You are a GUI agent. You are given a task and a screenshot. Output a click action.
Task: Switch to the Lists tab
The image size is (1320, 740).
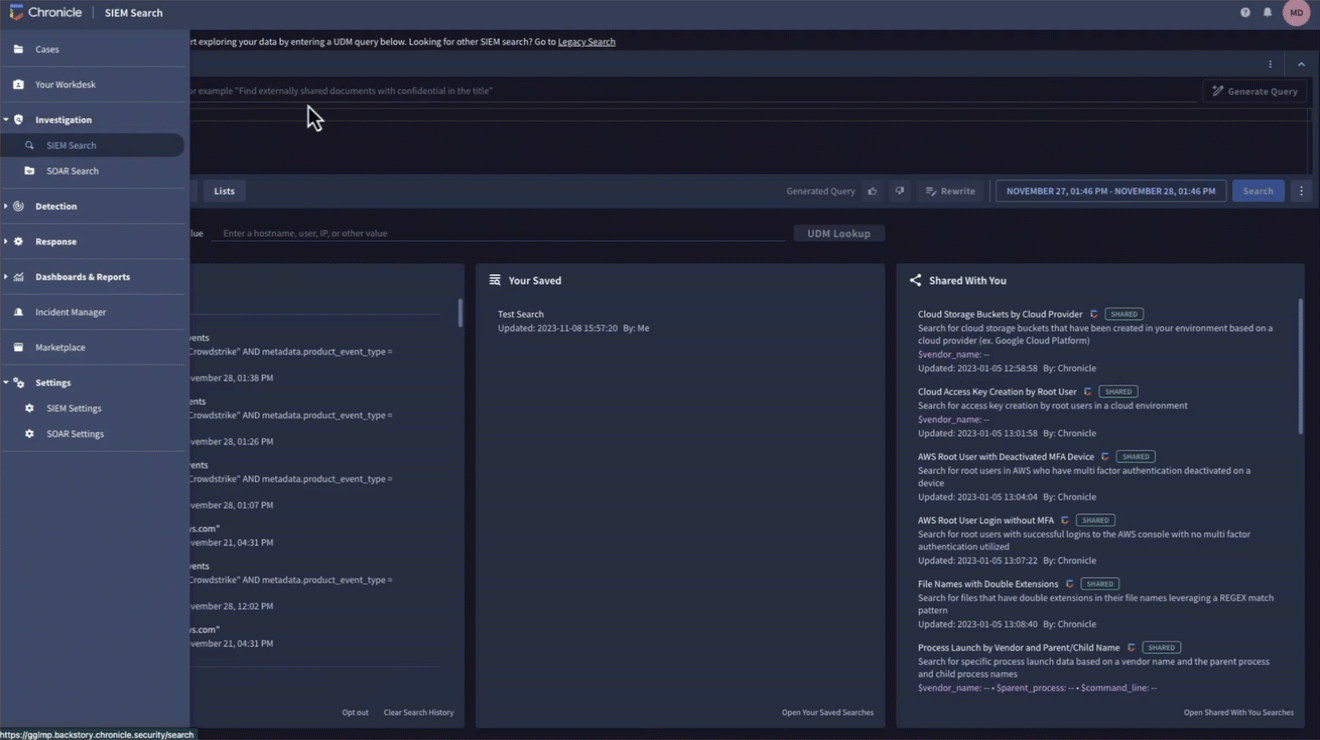[x=224, y=191]
